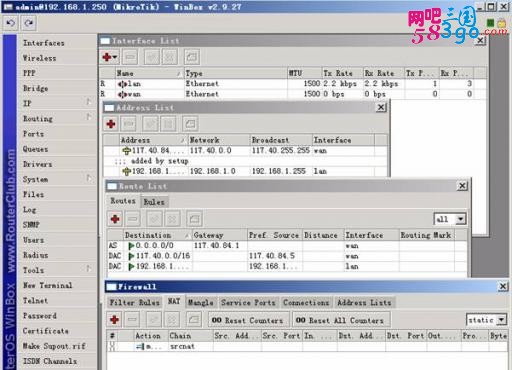Remove the selected route in Route List
This screenshot has width=512, height=370.
click(133, 219)
